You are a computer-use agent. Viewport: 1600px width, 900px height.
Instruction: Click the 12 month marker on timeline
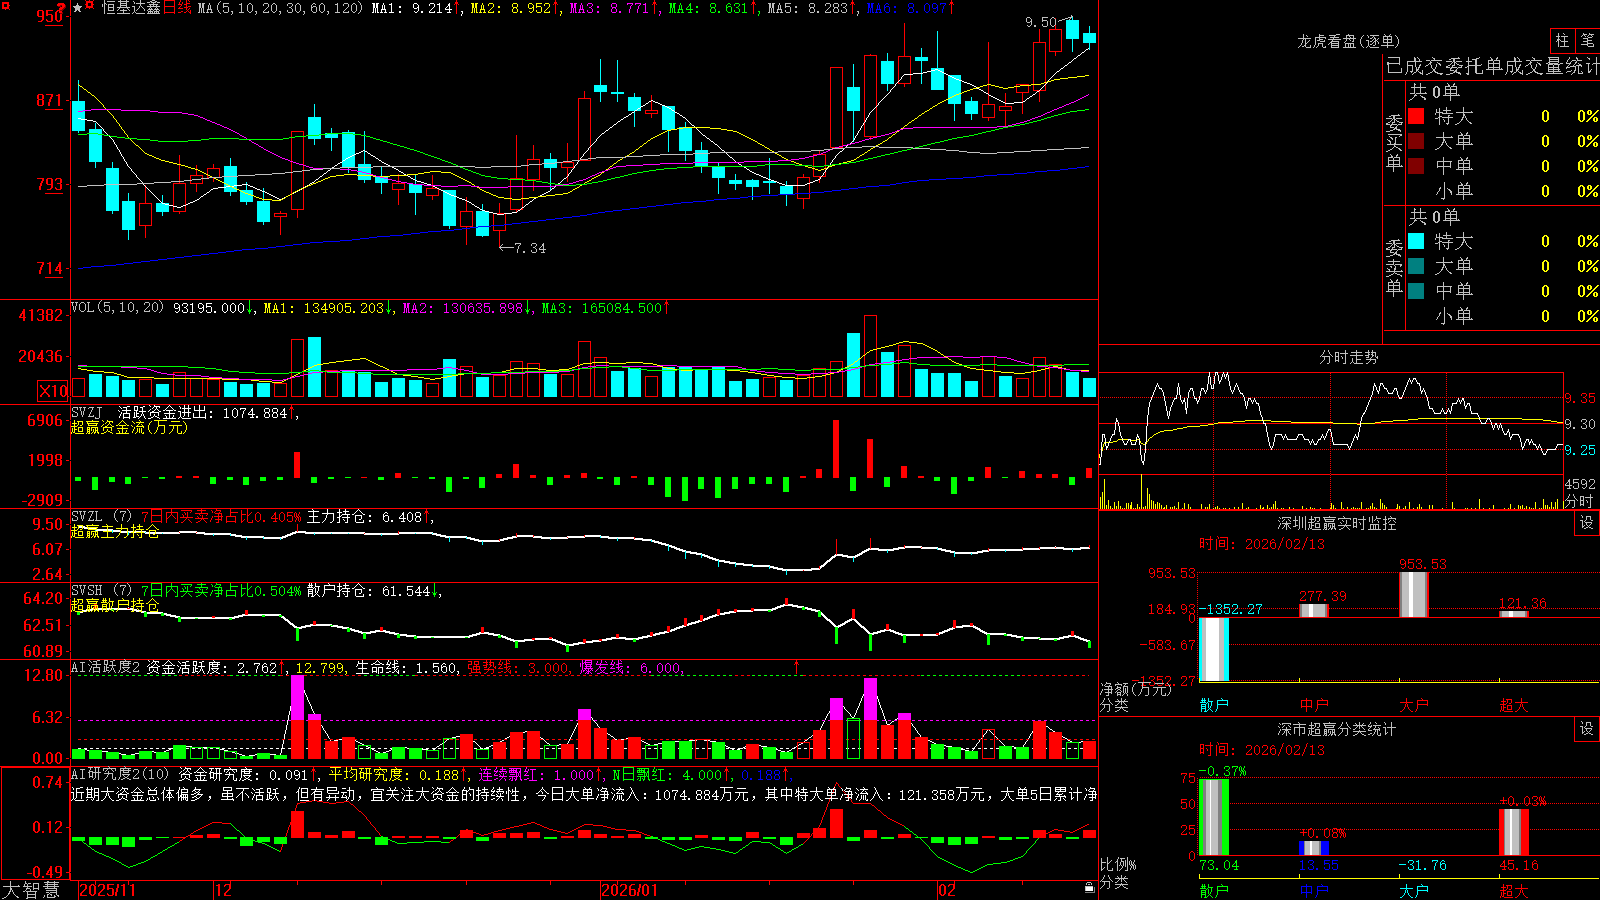coord(224,890)
